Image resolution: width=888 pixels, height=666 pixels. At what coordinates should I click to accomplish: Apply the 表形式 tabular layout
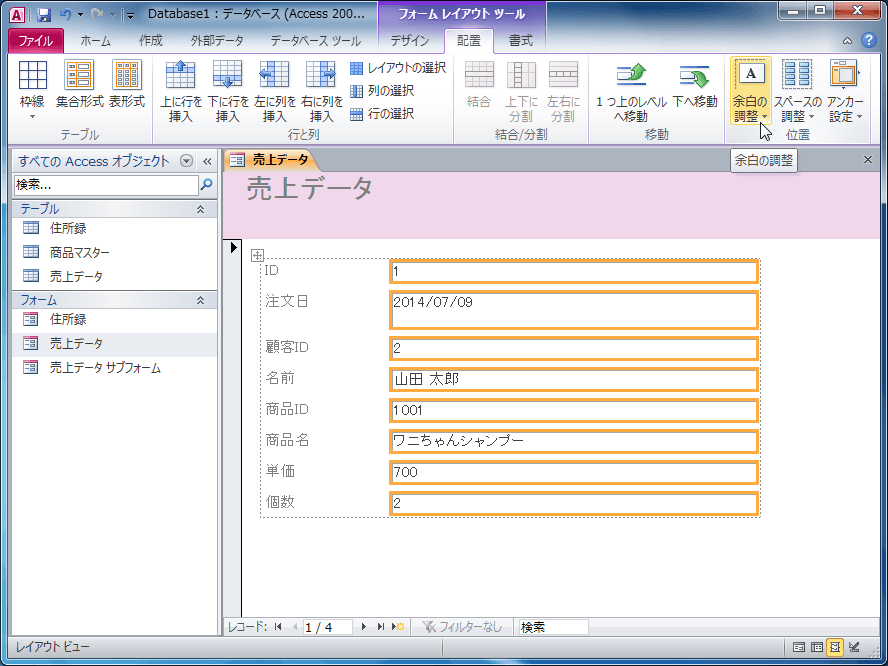pyautogui.click(x=127, y=84)
